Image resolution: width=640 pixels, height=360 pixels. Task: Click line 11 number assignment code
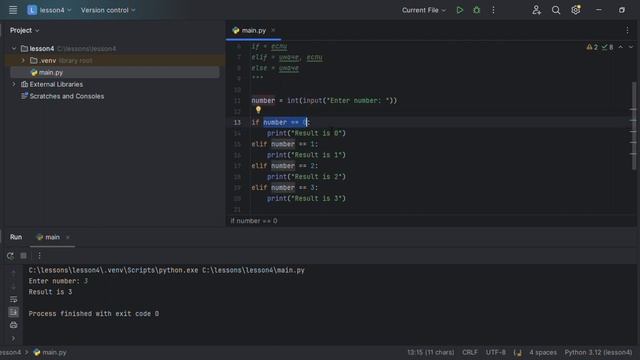(324, 100)
